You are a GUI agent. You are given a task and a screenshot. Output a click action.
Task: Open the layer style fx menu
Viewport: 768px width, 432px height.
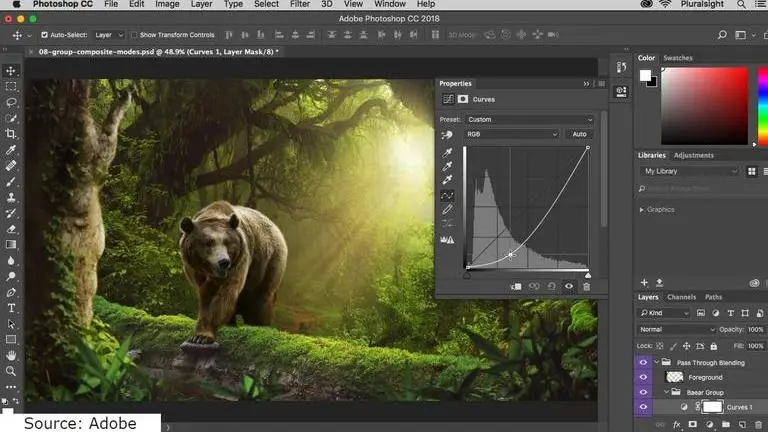677,425
